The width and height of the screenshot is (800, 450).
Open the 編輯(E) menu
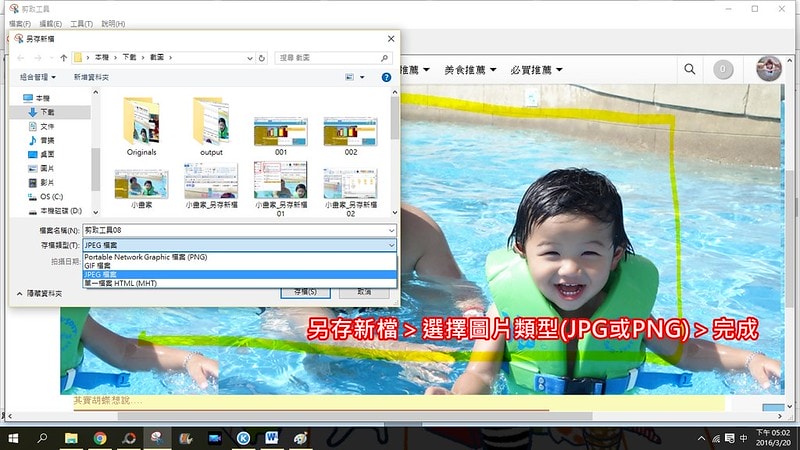click(52, 23)
